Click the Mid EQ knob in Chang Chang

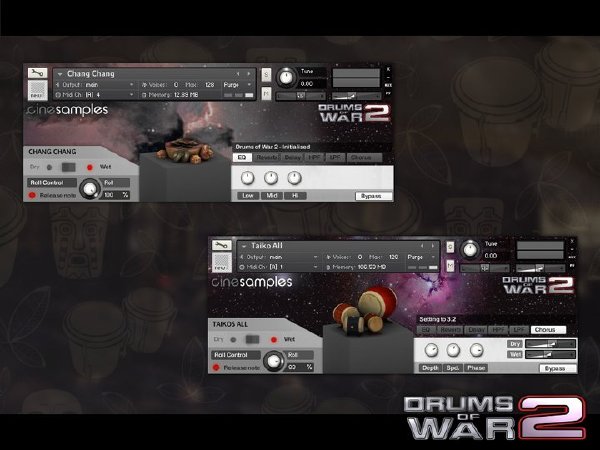click(x=271, y=178)
